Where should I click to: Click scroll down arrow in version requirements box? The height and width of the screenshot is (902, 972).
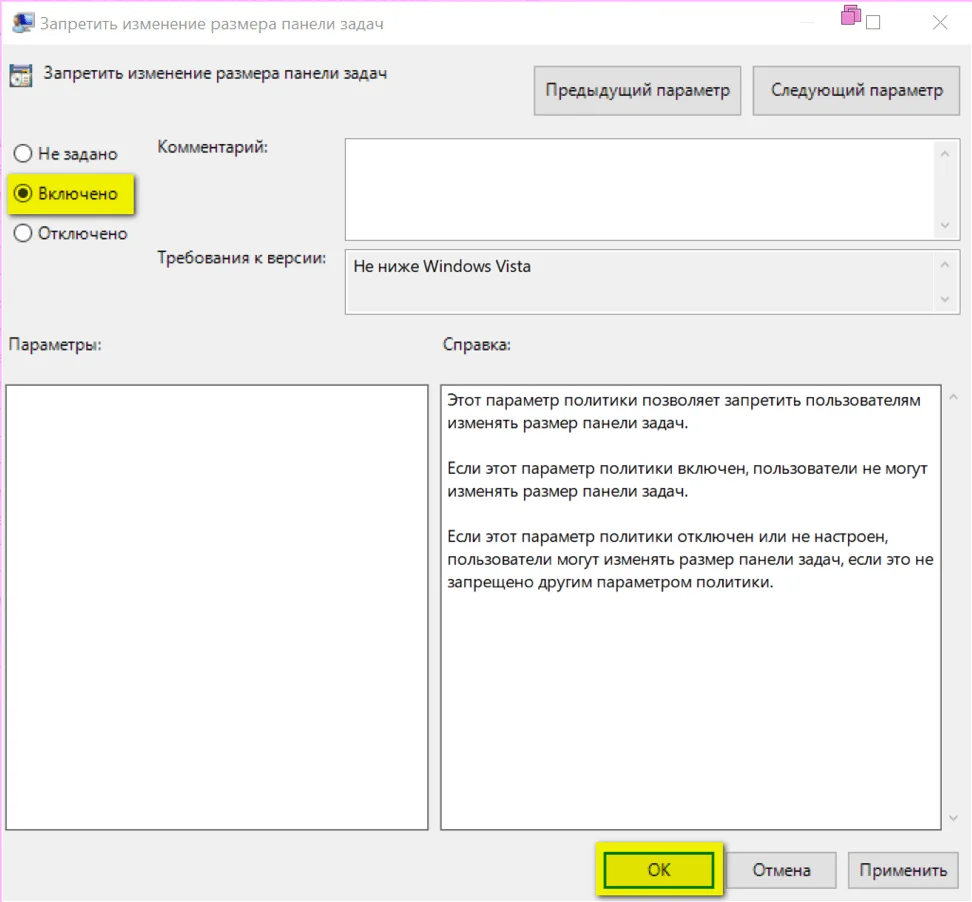point(944,299)
